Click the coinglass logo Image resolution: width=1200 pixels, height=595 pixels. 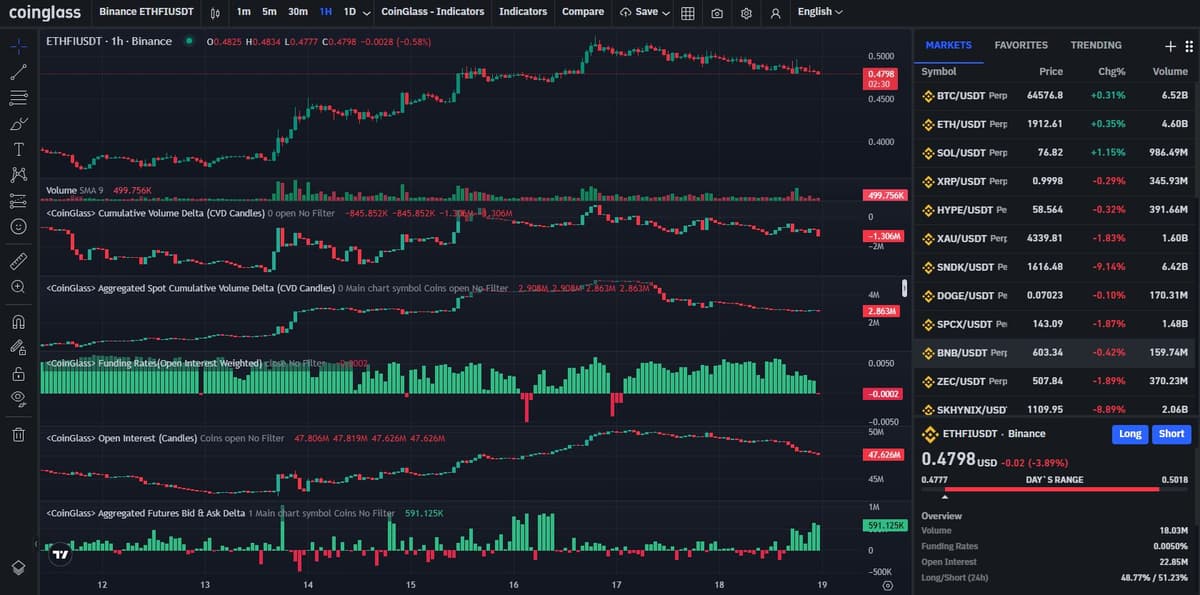coord(45,12)
